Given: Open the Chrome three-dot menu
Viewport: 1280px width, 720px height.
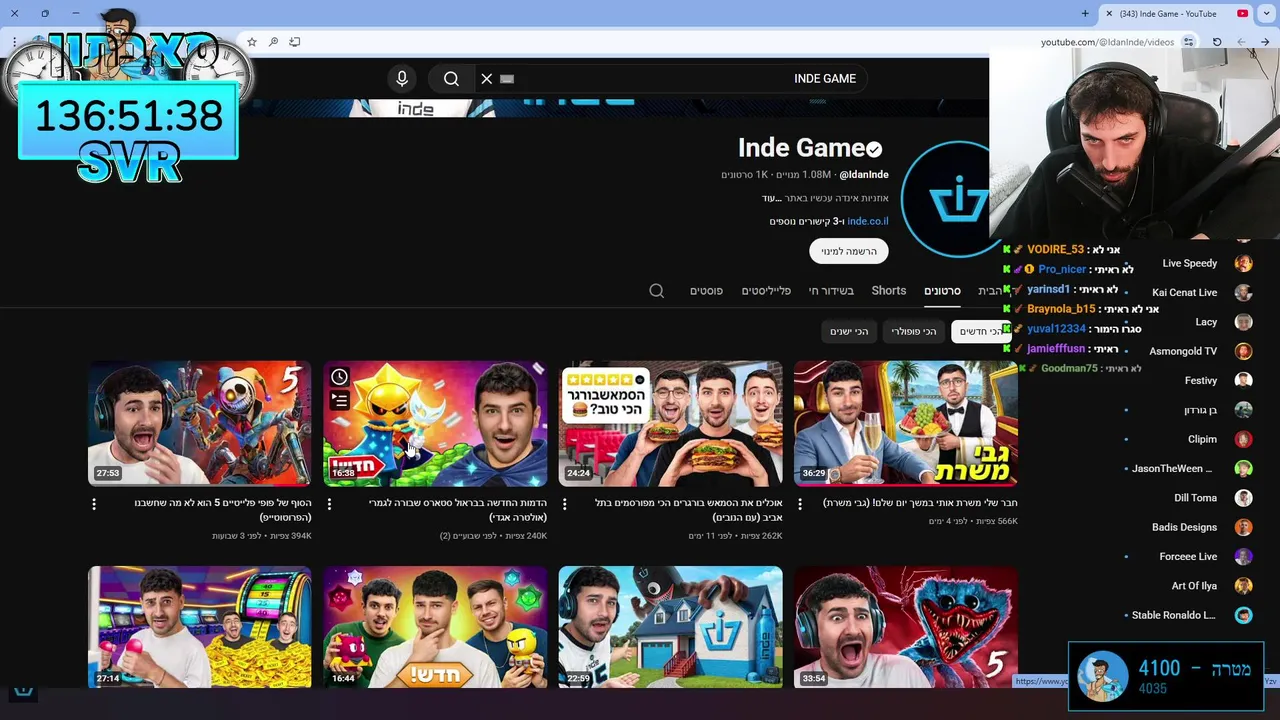Looking at the screenshot, I should click(14, 42).
